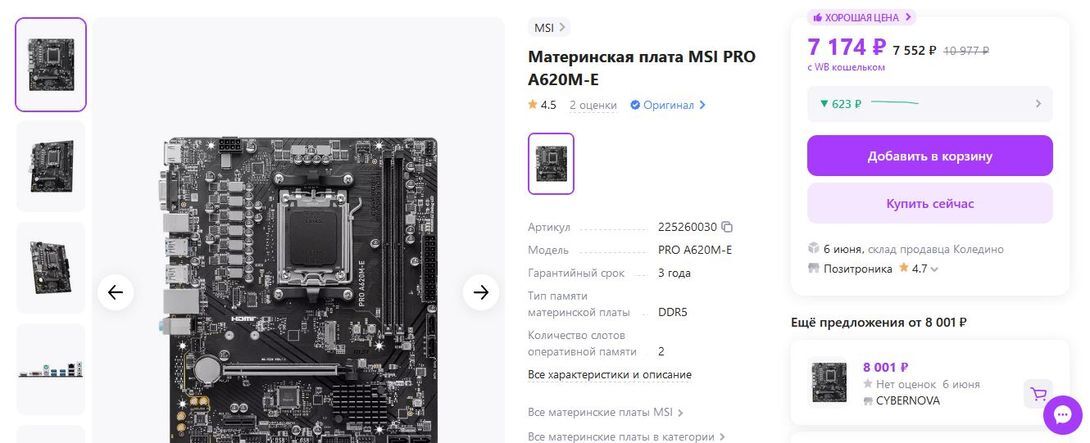This screenshot has width=1090, height=443.
Task: Open the 2 оценки reviews link
Action: click(593, 105)
